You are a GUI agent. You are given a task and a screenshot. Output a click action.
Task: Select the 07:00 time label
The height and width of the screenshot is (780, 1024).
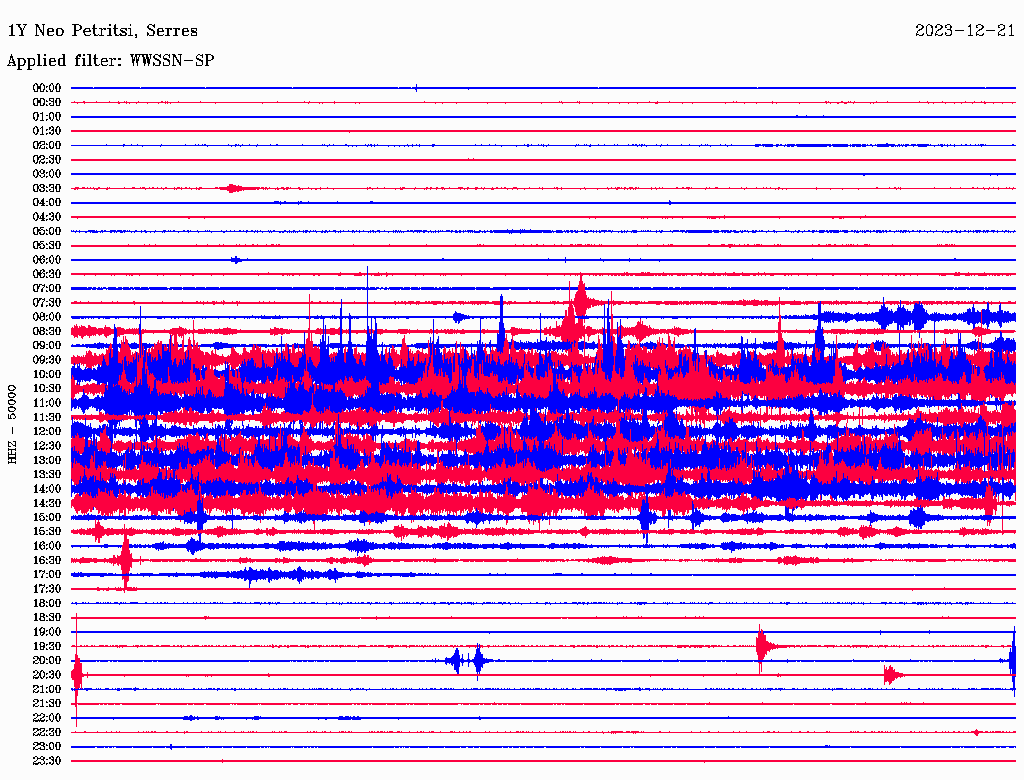[47, 288]
